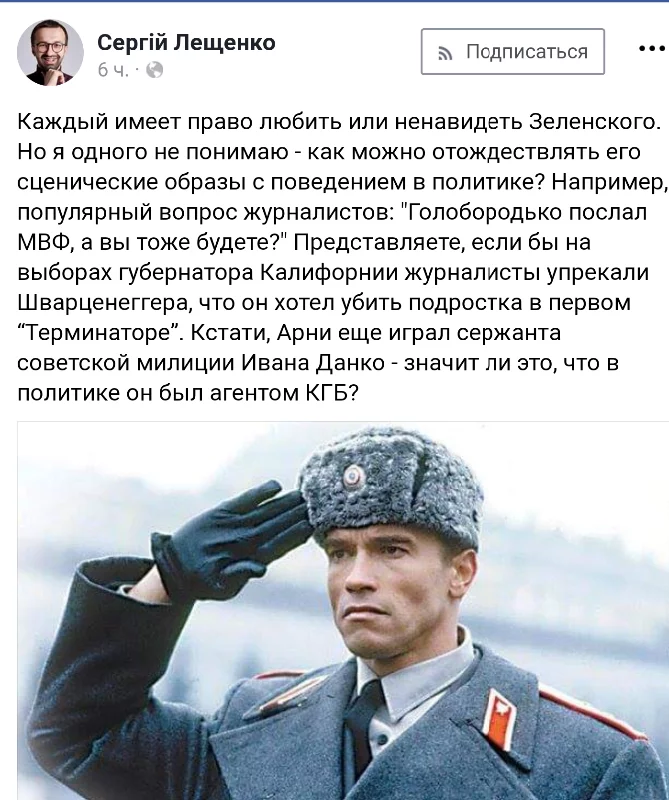
Task: Open the Сергій Лещенко author name link
Action: [186, 42]
